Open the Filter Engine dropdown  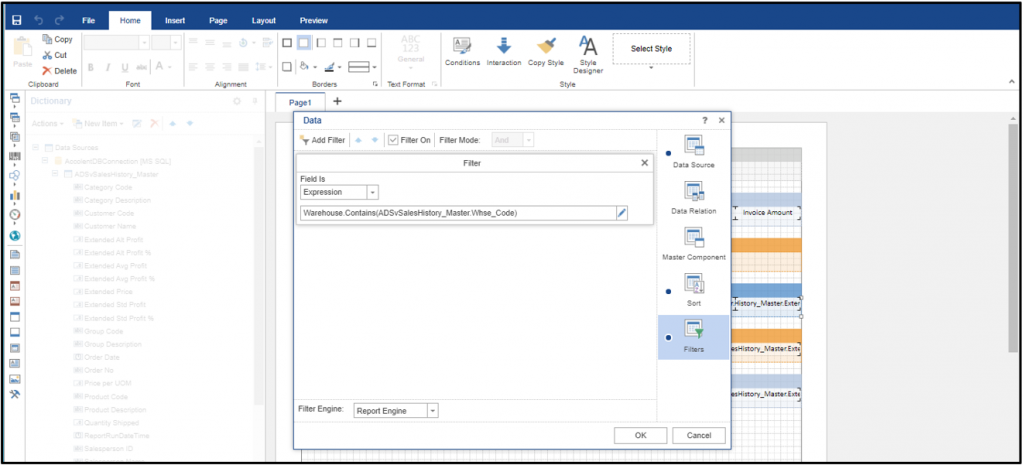coord(433,411)
